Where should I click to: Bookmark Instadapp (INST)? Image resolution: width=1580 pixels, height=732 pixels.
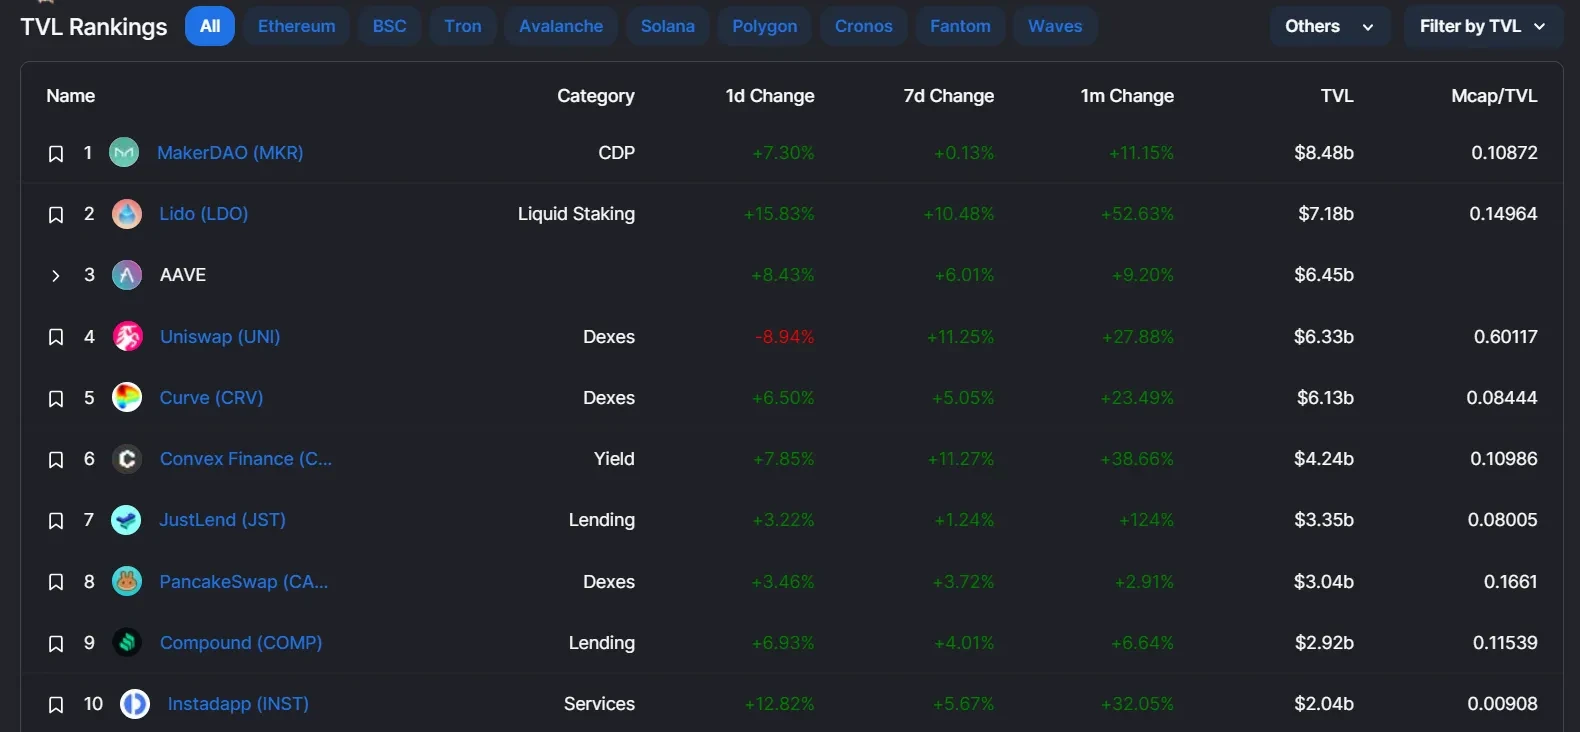tap(56, 705)
